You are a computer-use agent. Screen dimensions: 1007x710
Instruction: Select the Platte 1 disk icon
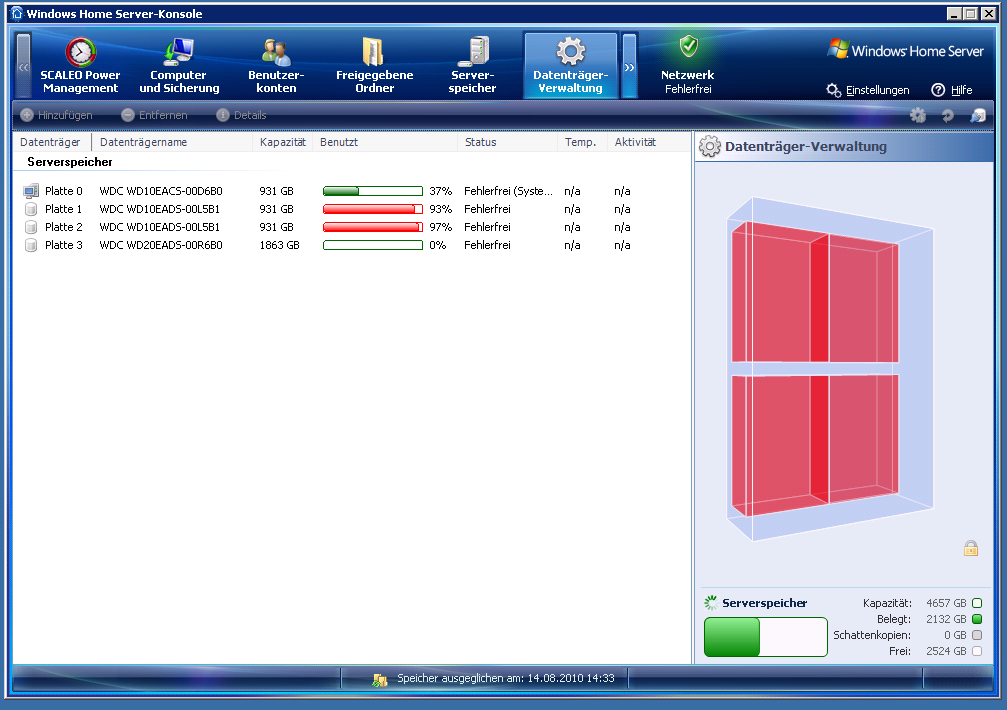point(31,209)
